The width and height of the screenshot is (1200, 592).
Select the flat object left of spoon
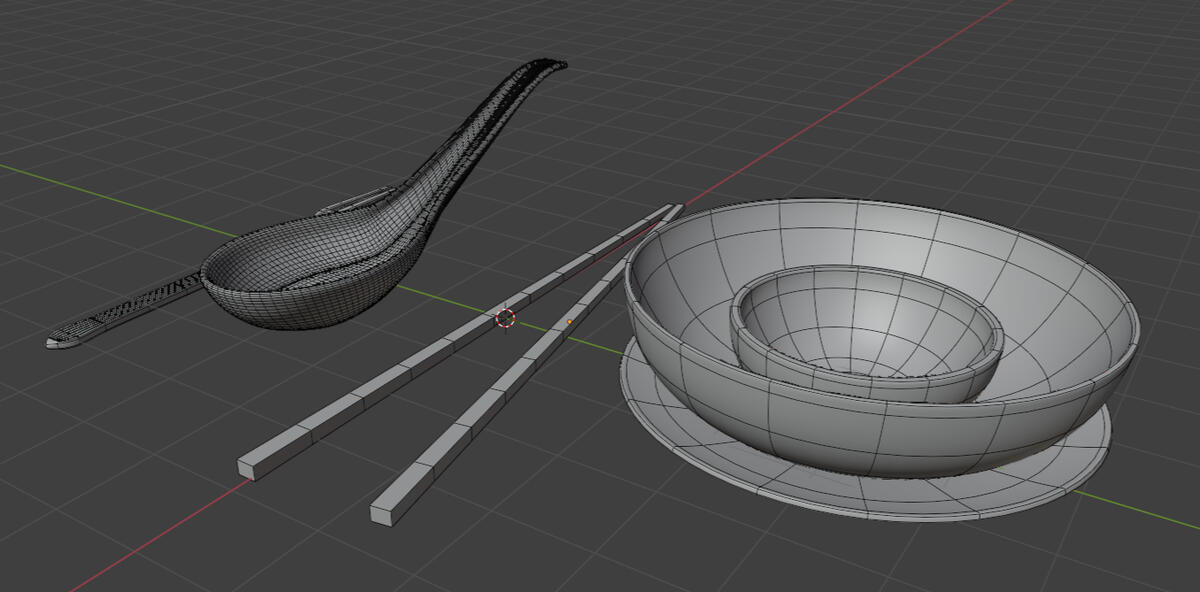coord(110,315)
